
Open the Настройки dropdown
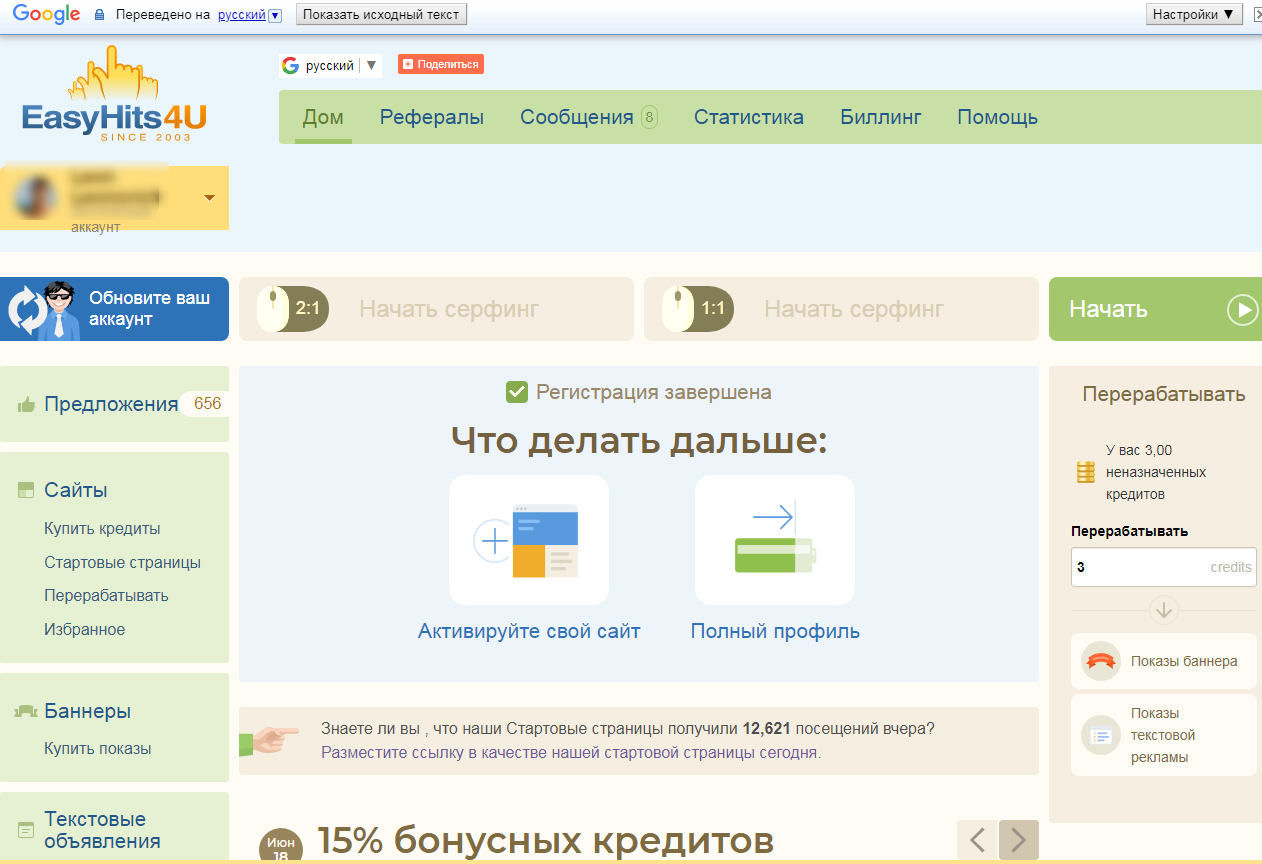tap(1193, 14)
